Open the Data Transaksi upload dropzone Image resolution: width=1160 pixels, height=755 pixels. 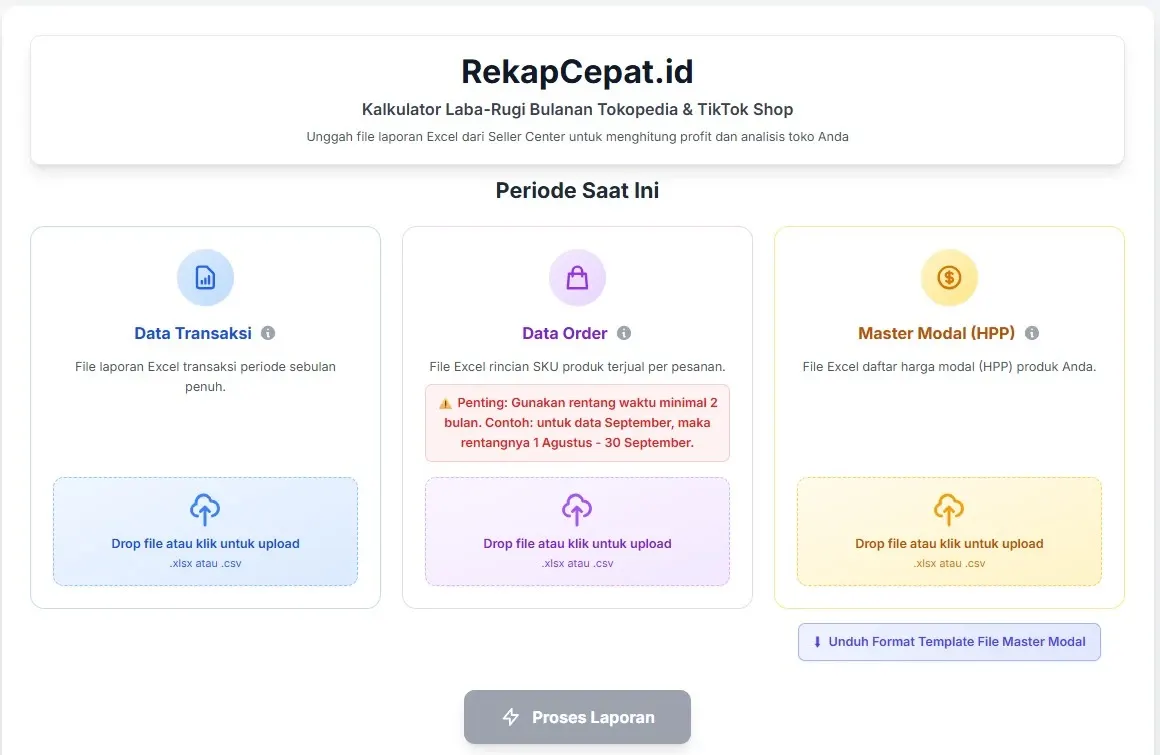click(205, 531)
